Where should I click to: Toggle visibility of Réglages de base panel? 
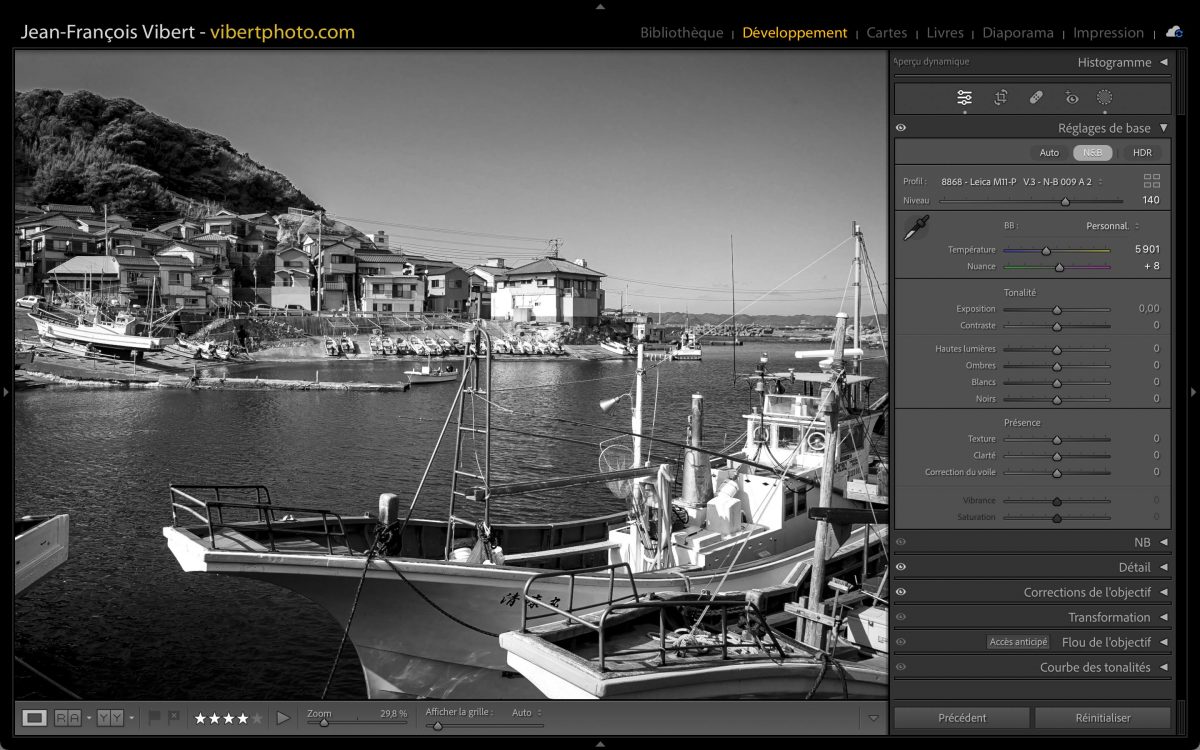[901, 128]
